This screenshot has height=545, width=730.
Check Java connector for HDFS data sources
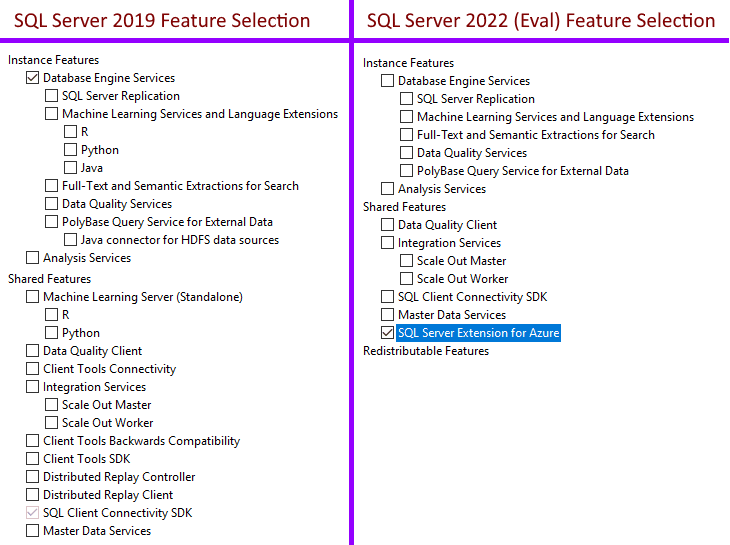pyautogui.click(x=70, y=240)
